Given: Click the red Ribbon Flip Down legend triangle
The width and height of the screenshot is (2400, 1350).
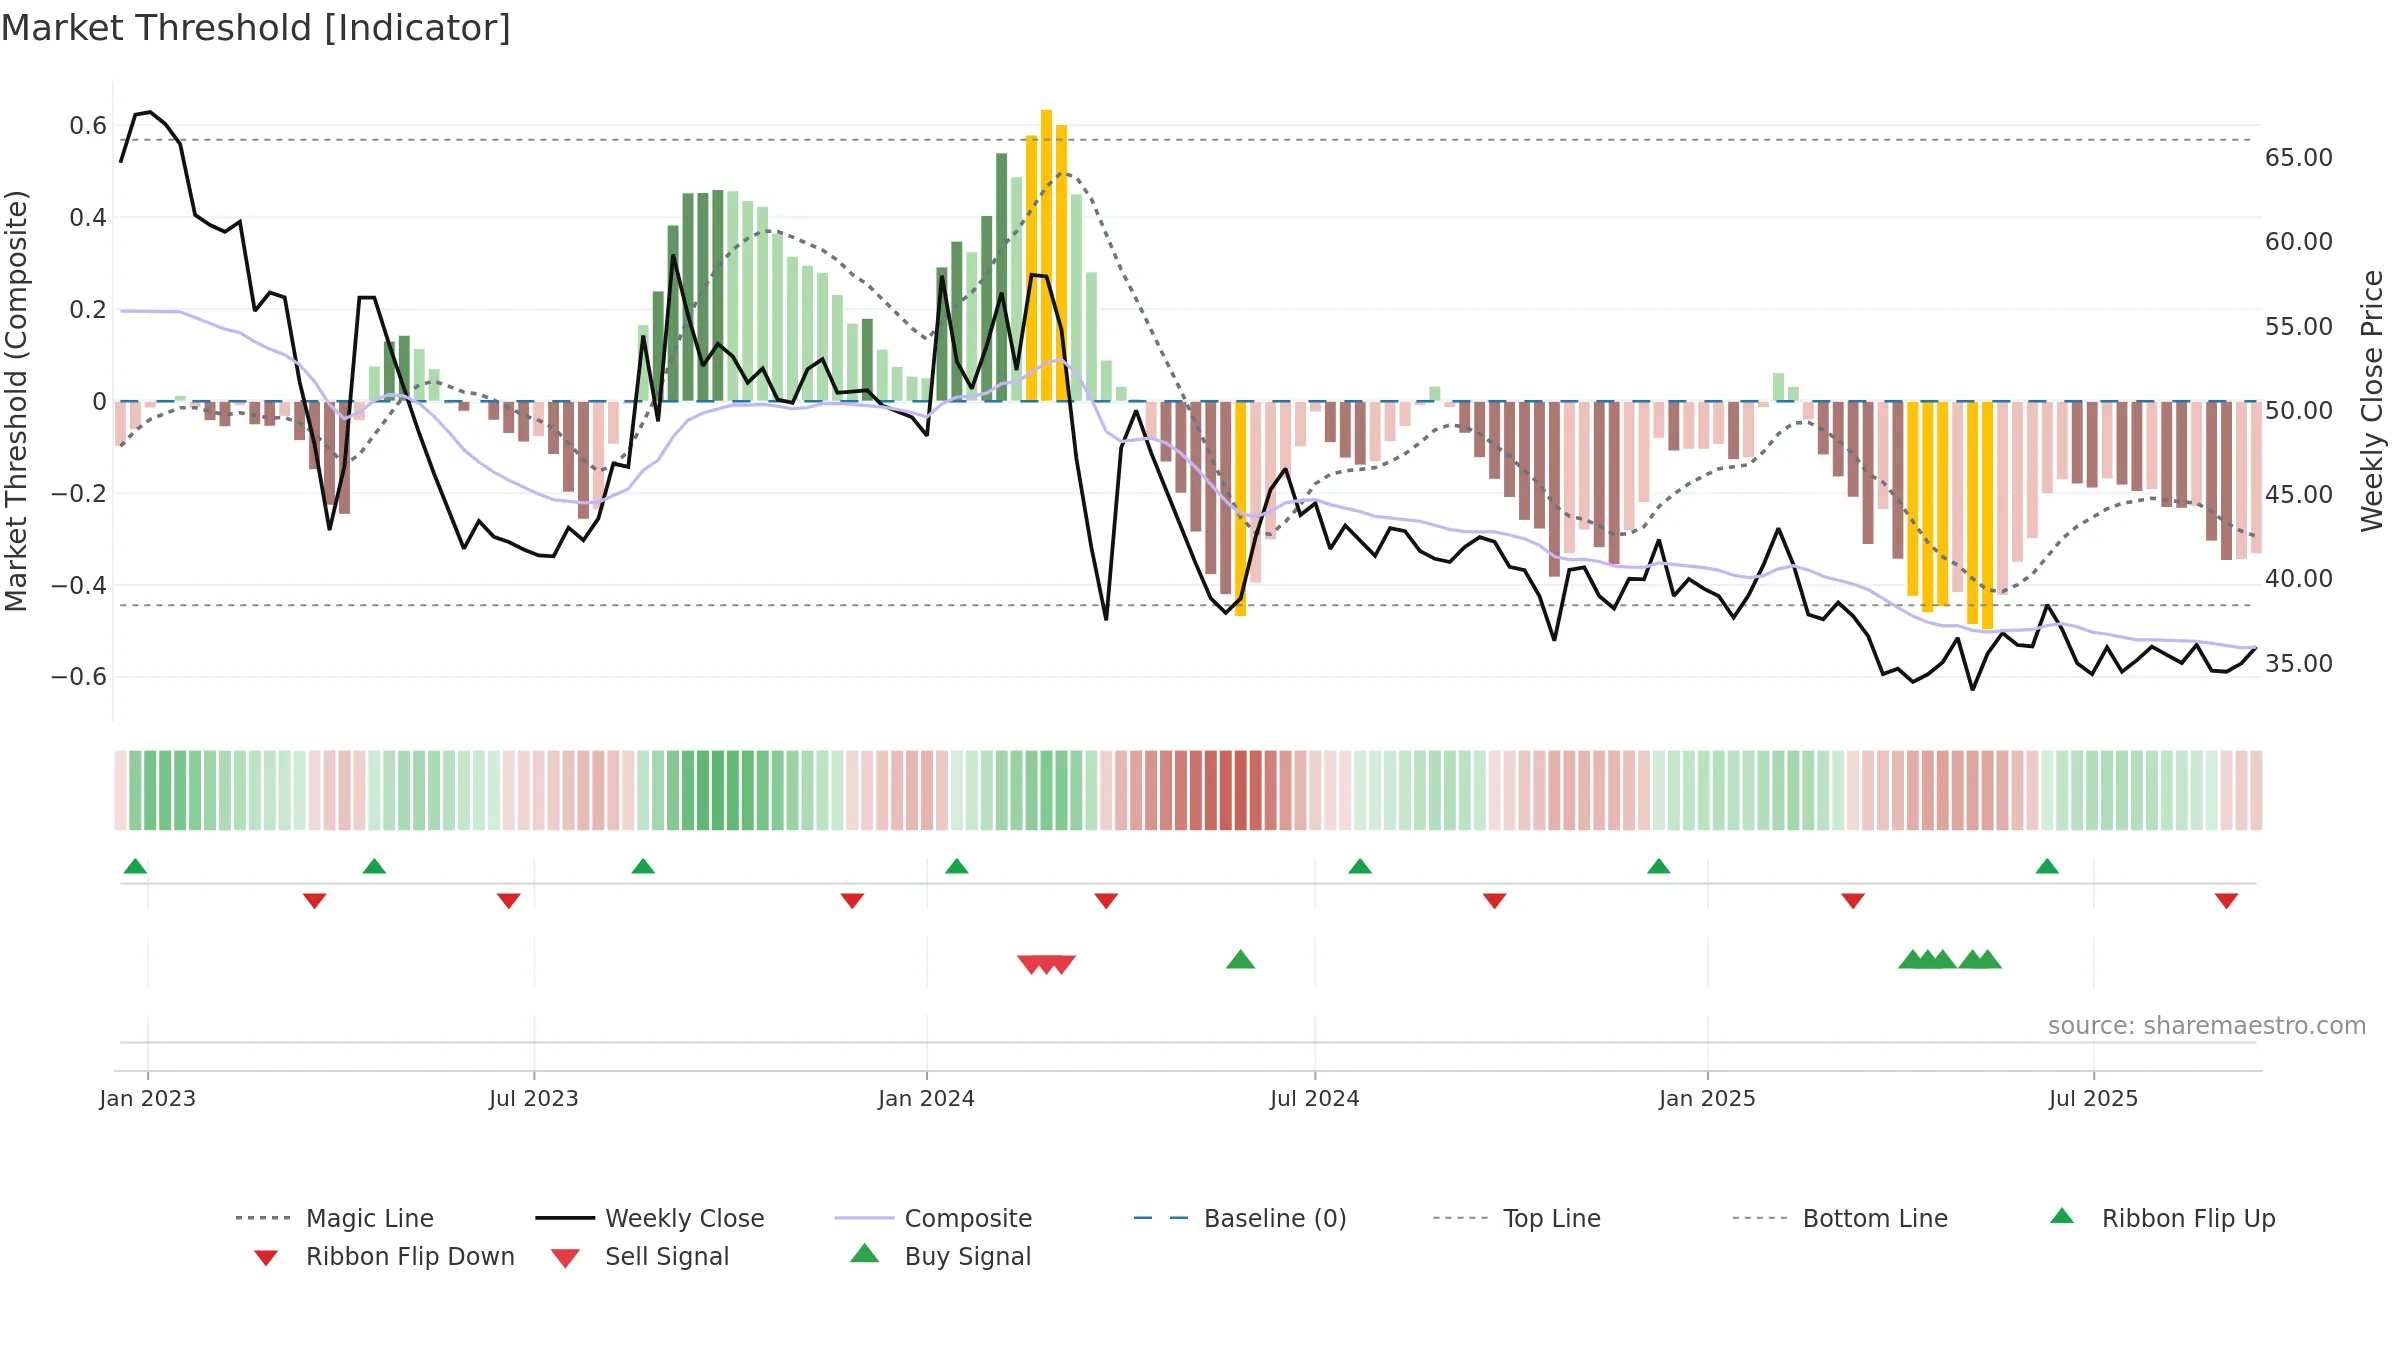Looking at the screenshot, I should 266,1258.
